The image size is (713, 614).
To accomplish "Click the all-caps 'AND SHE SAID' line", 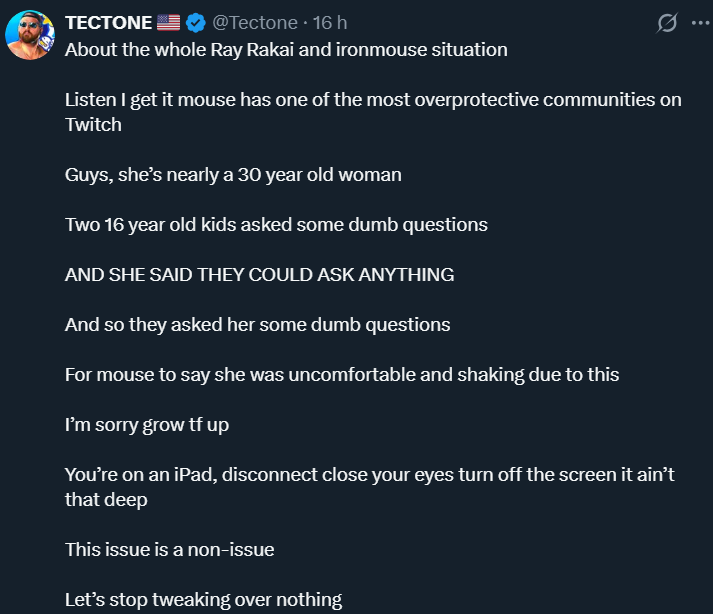I will 259,275.
